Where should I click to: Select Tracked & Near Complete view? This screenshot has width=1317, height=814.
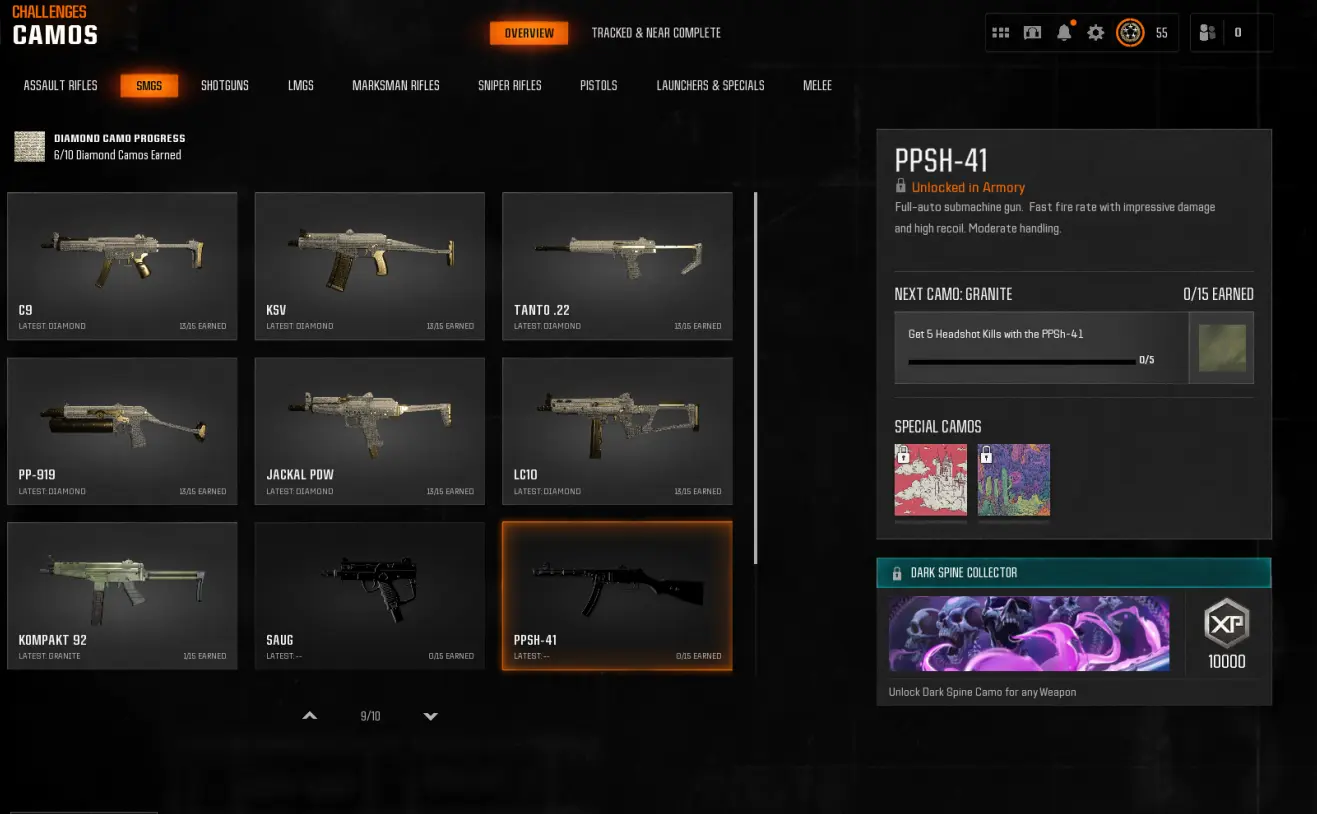(656, 33)
